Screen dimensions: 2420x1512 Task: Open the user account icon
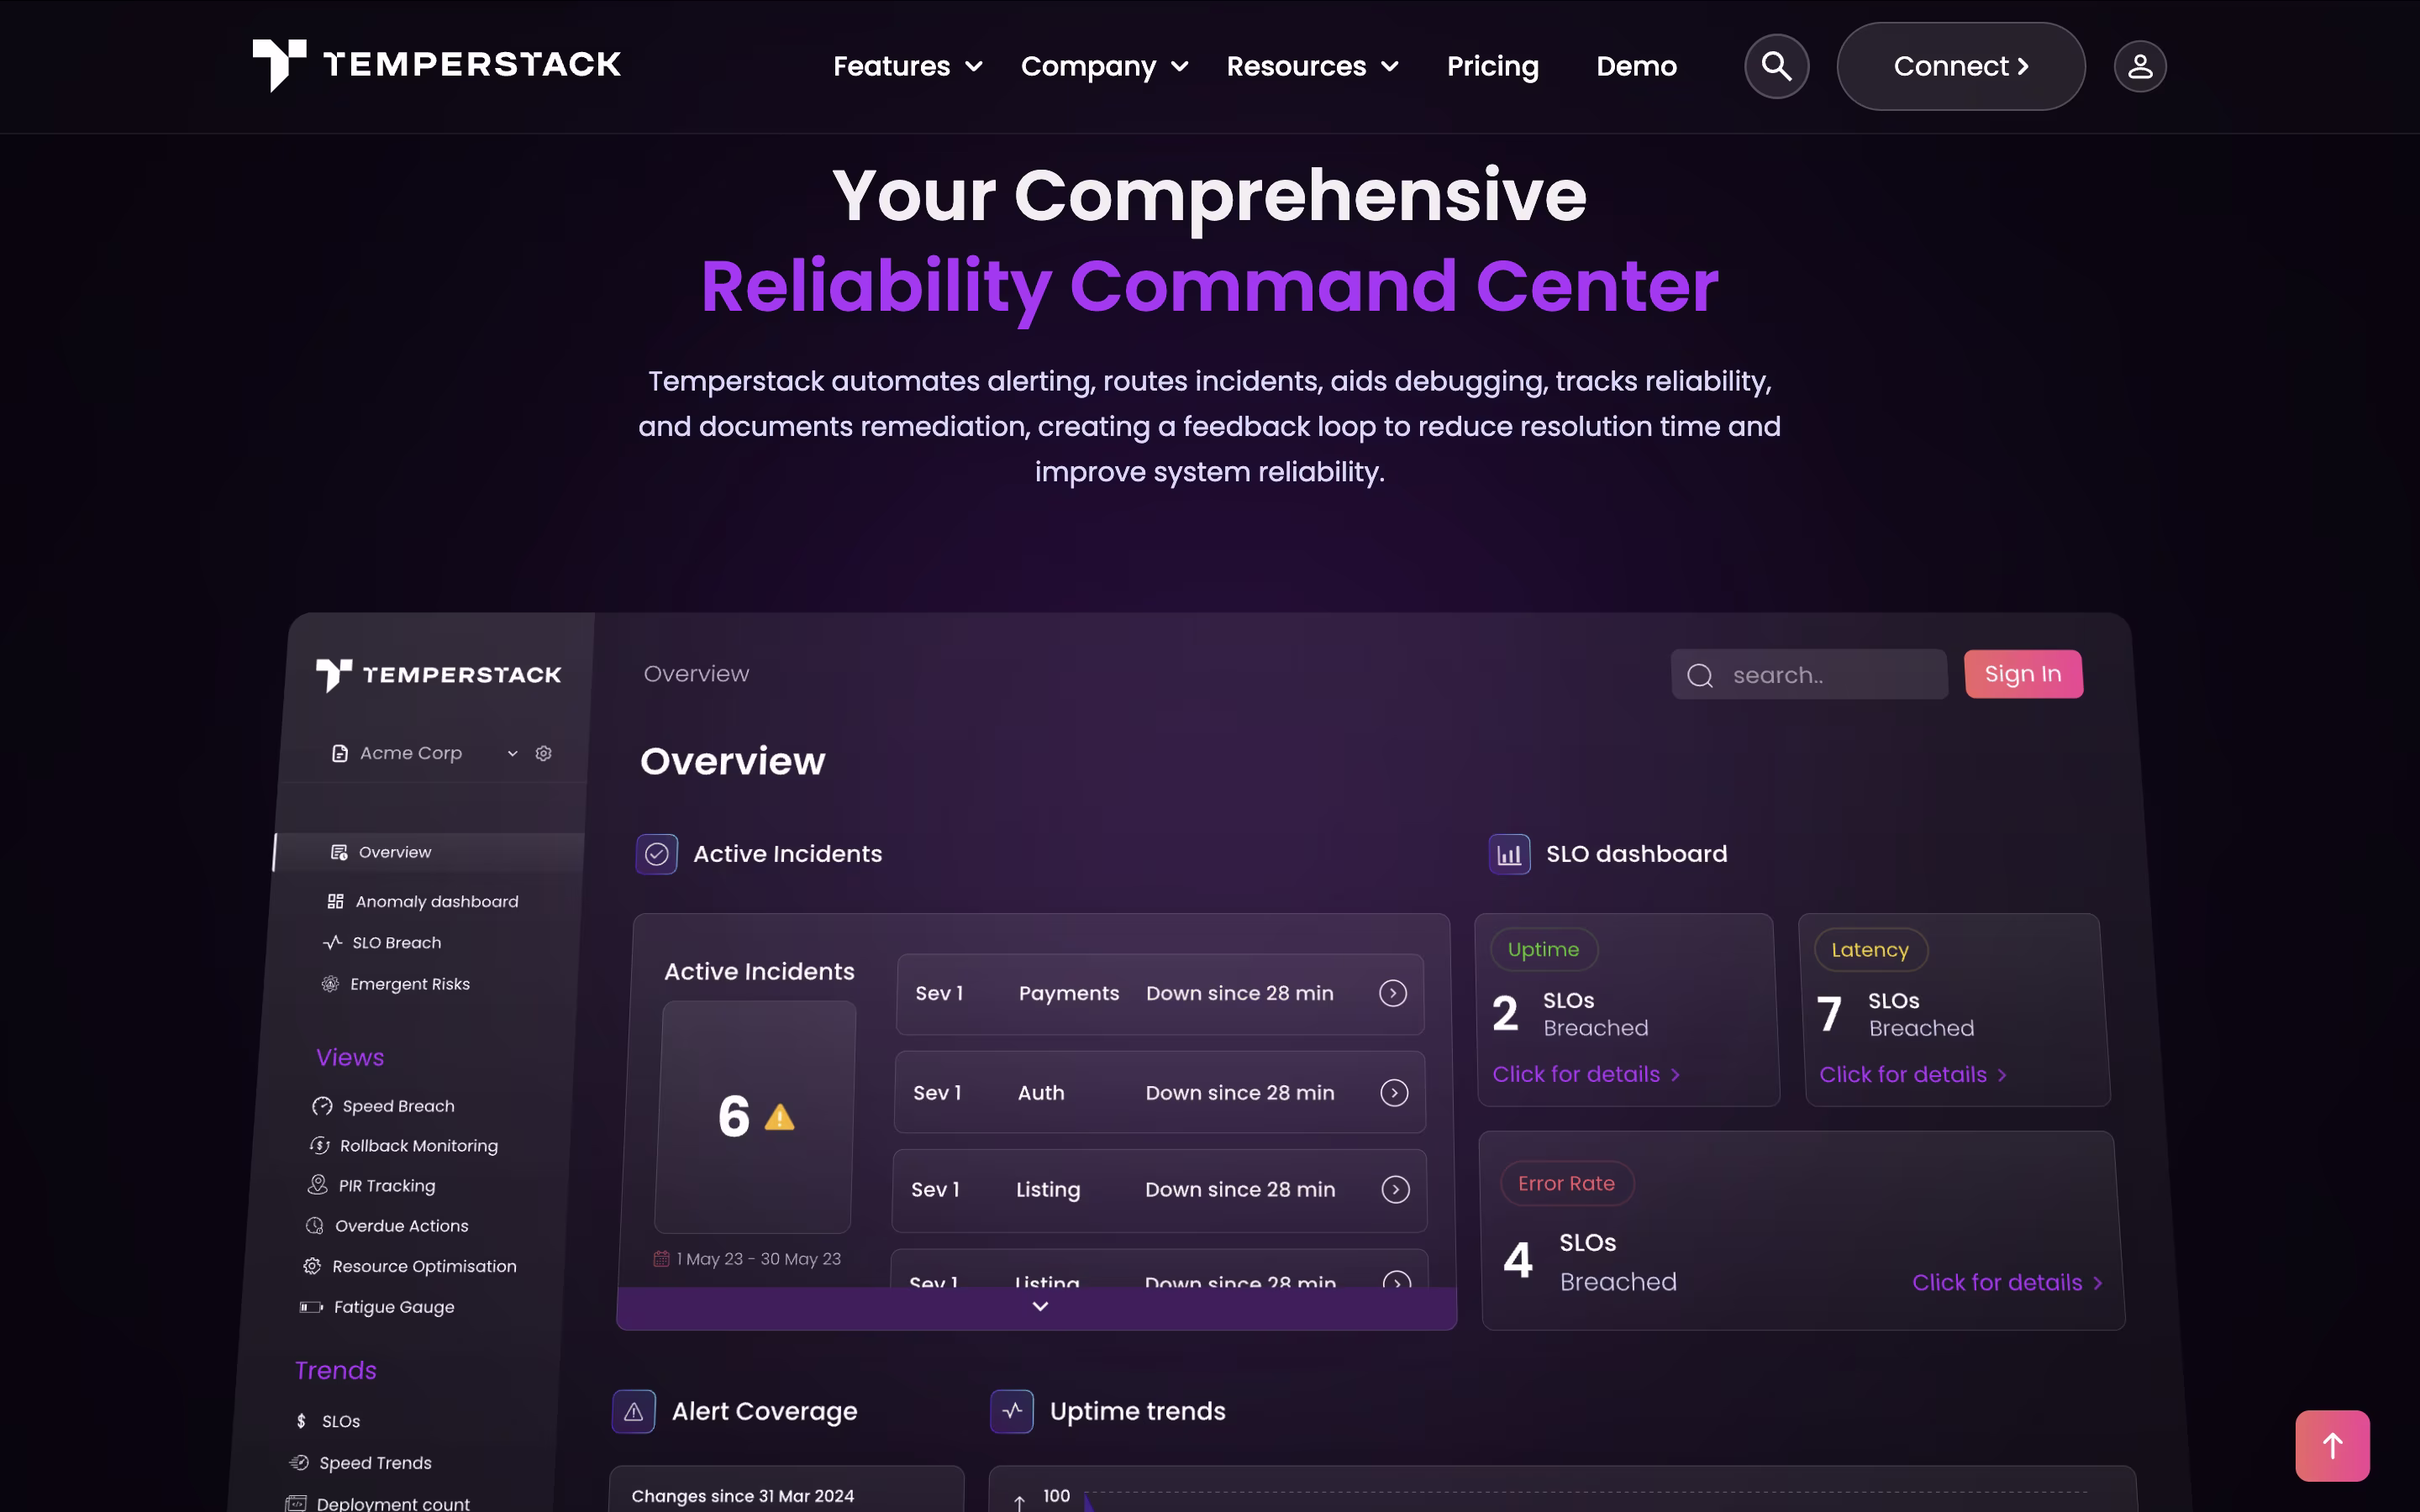point(2140,66)
